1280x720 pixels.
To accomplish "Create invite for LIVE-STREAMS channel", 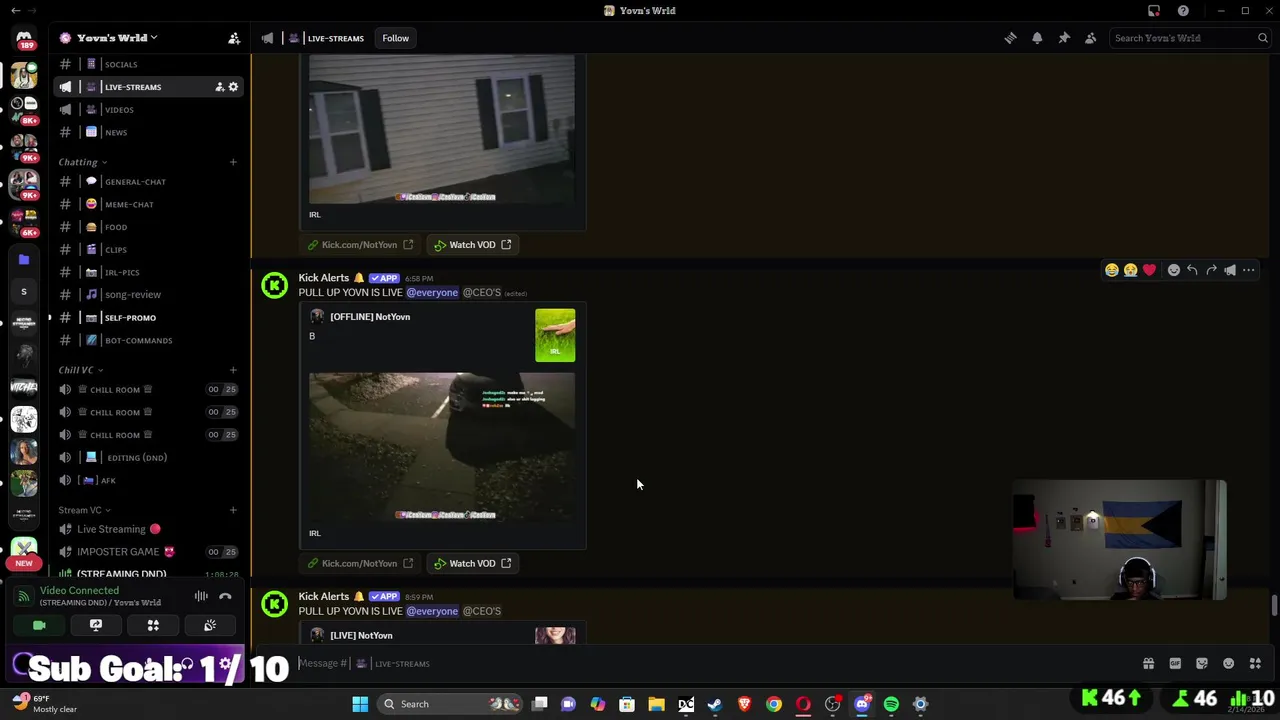I will pyautogui.click(x=219, y=87).
